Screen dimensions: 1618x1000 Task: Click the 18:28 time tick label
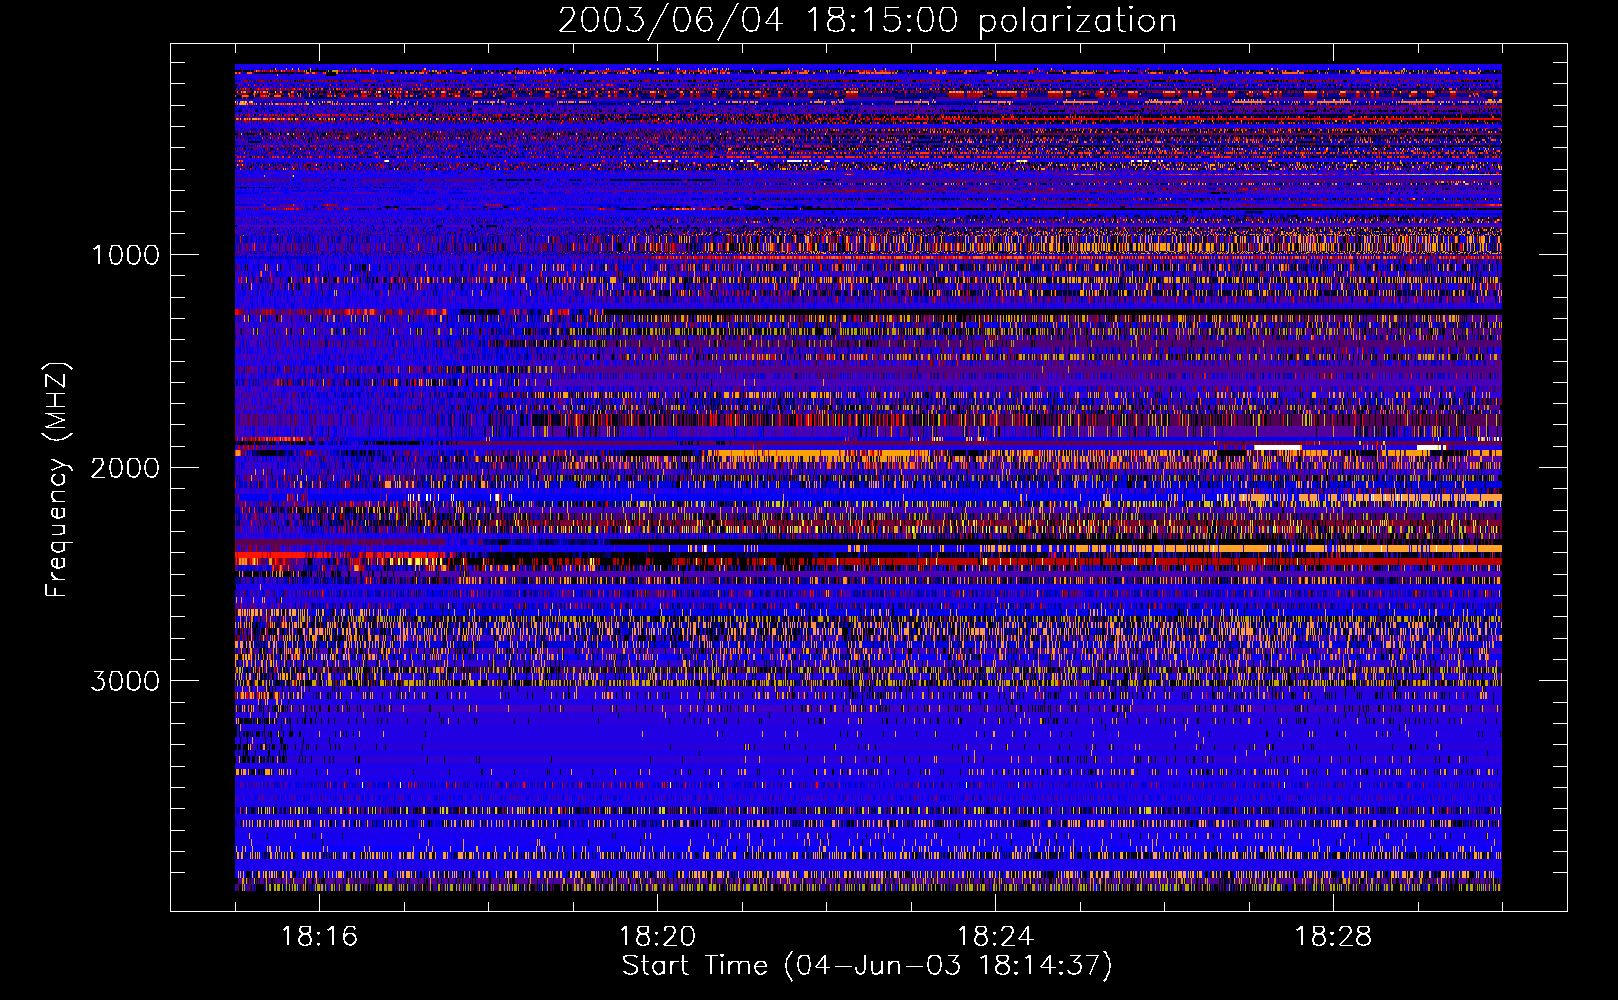(x=1333, y=937)
